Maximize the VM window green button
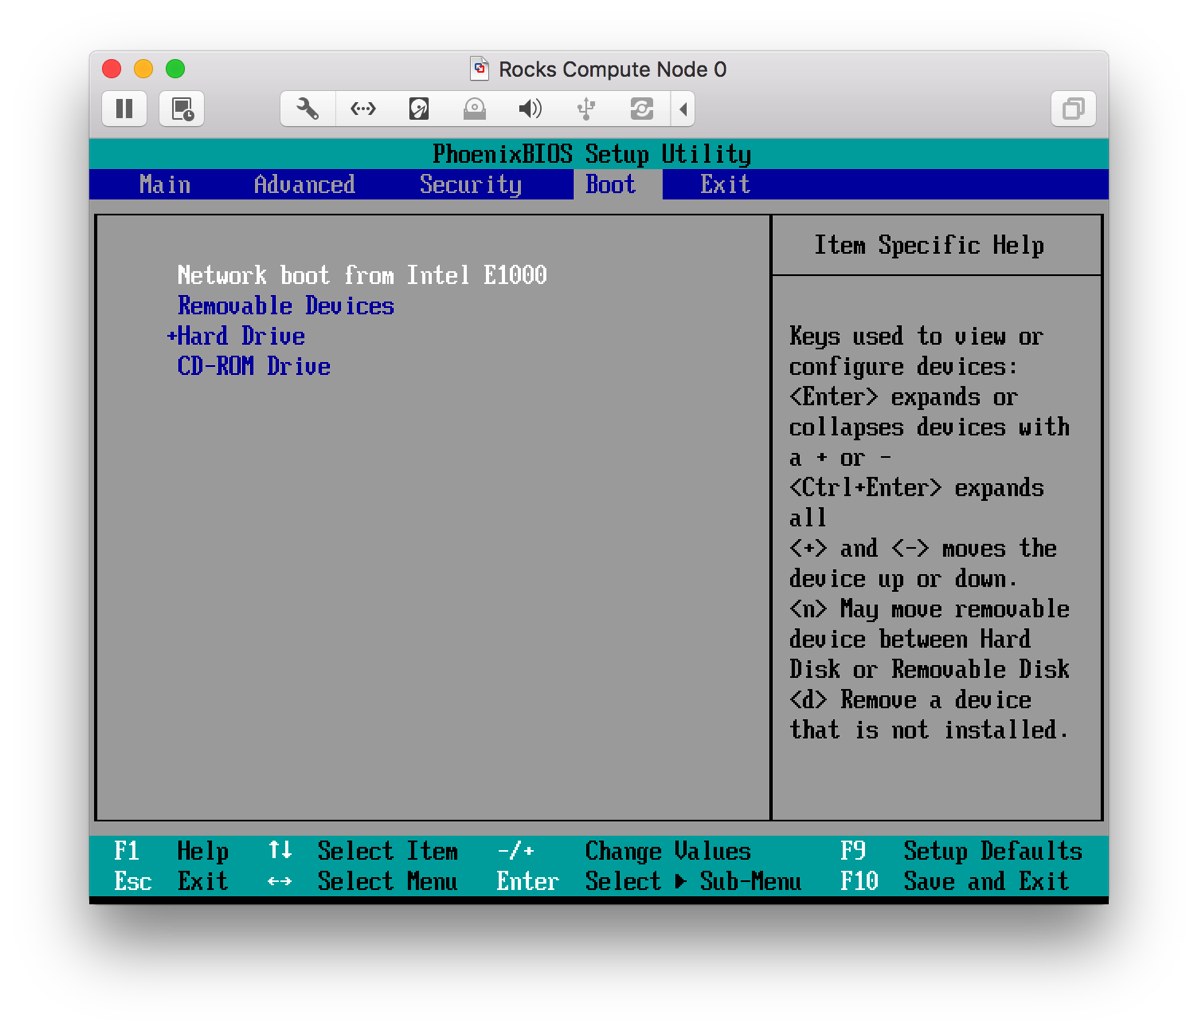The width and height of the screenshot is (1198, 1032). pyautogui.click(x=176, y=69)
